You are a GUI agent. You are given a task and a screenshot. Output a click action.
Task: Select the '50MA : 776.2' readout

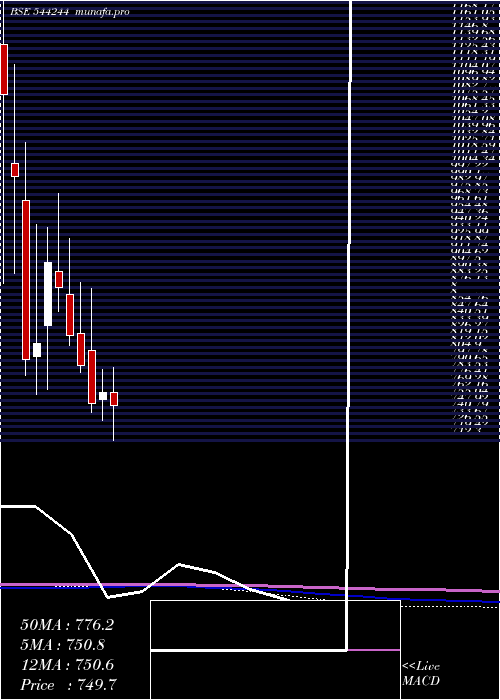[x=67, y=625]
